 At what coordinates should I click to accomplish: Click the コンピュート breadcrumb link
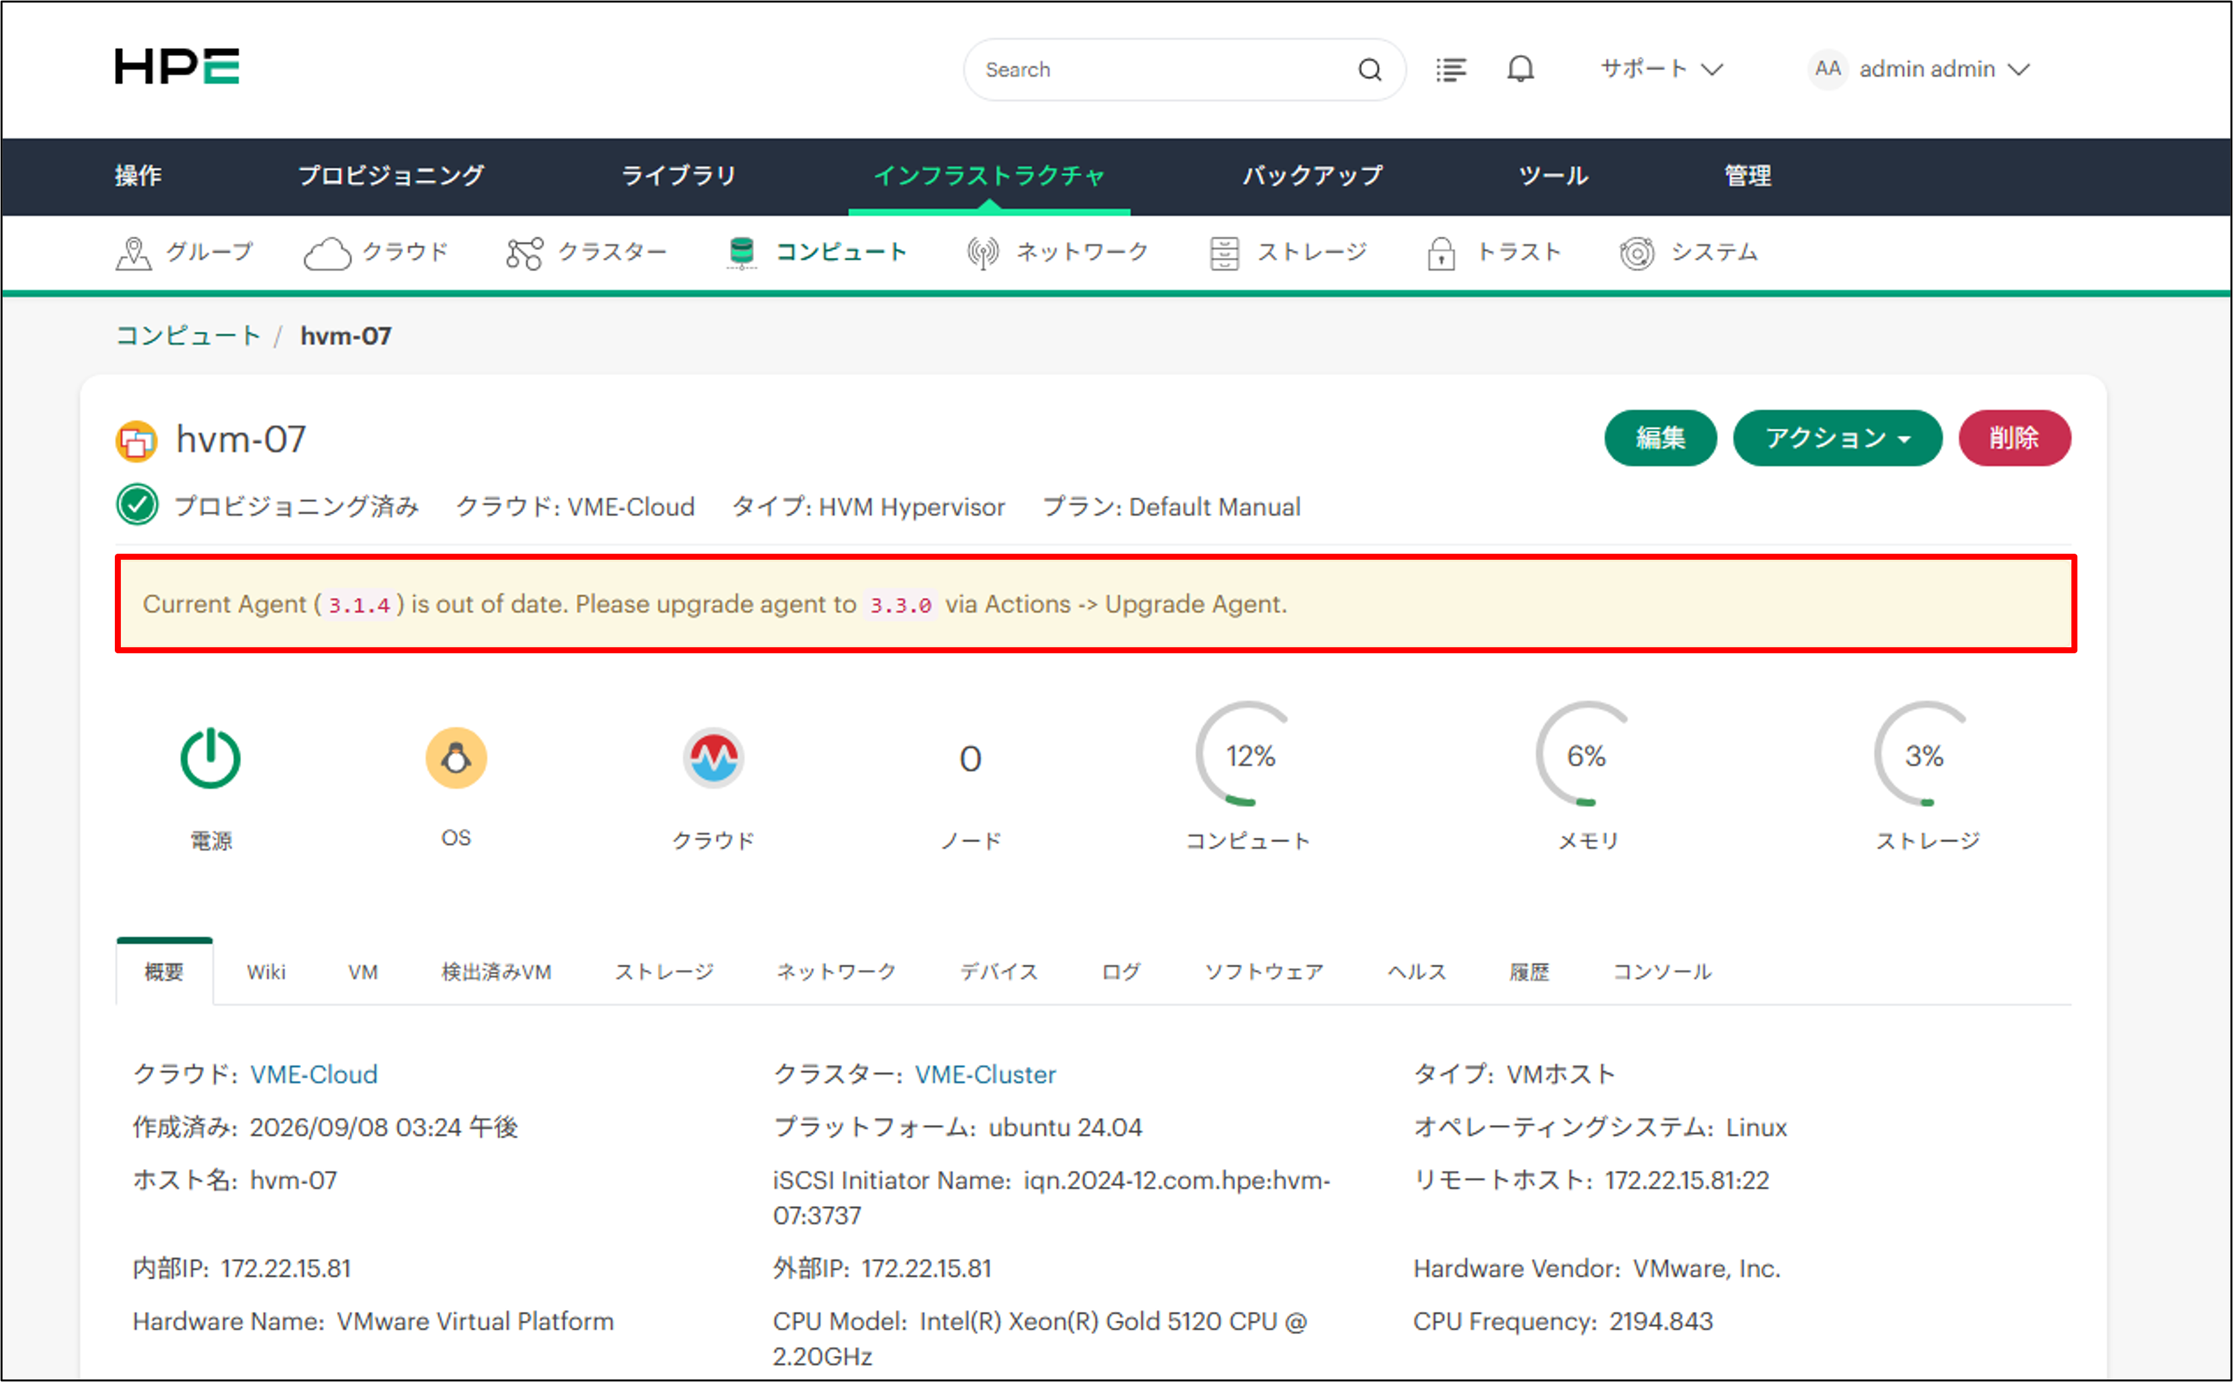tap(188, 336)
